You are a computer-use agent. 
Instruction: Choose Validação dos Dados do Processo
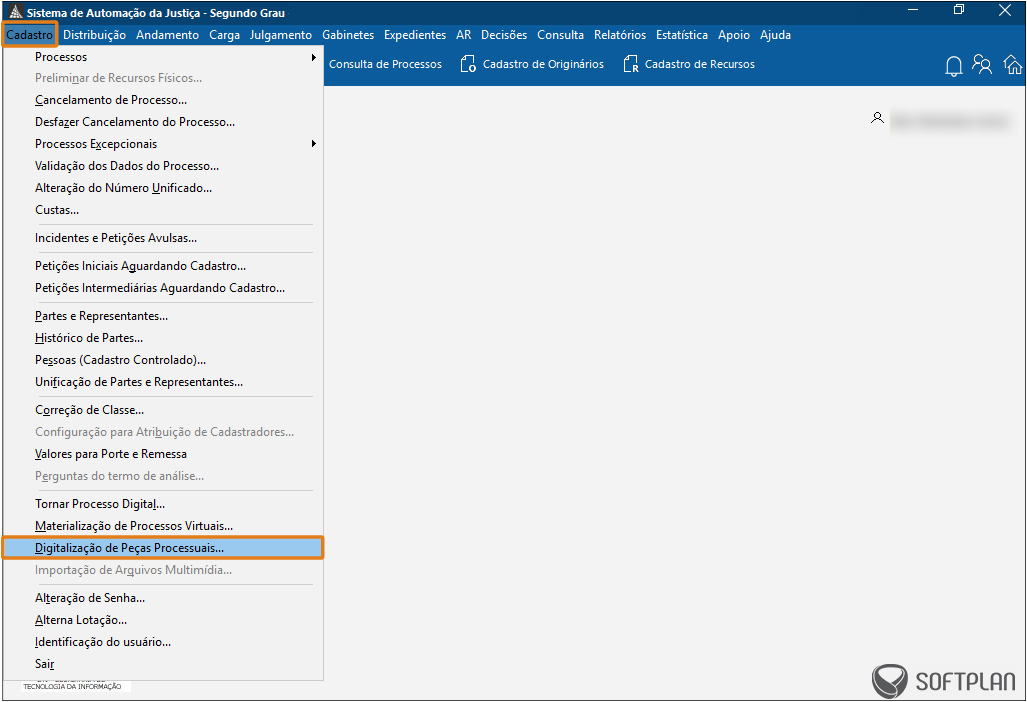click(163, 166)
